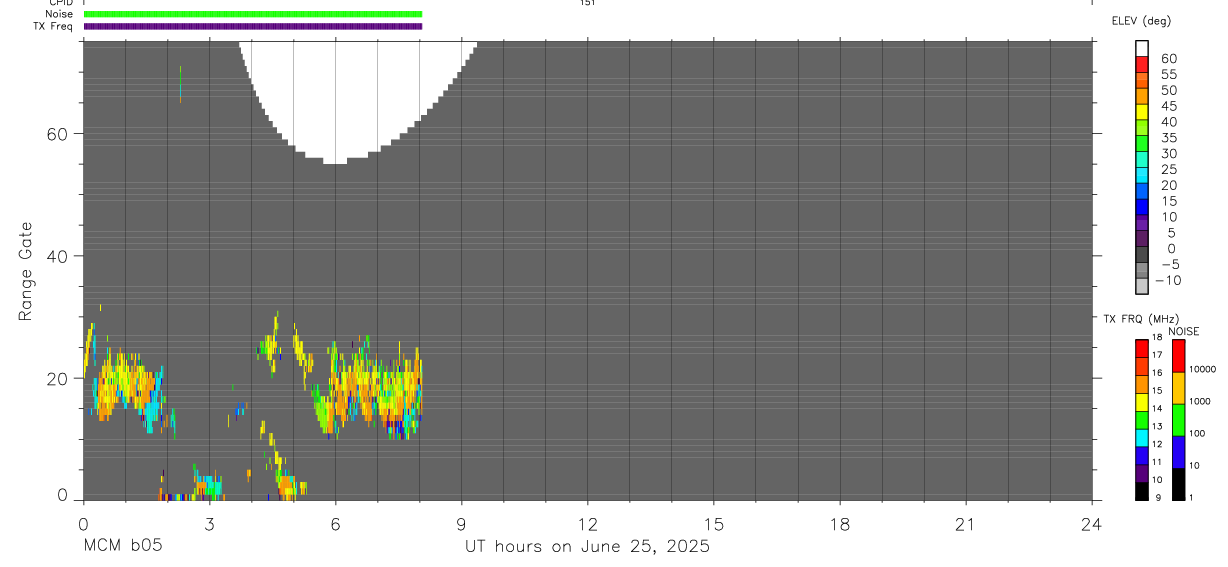This screenshot has width=1228, height=567.
Task: Click the red top swatch of NOISE colour bar
Action: 1178,356
